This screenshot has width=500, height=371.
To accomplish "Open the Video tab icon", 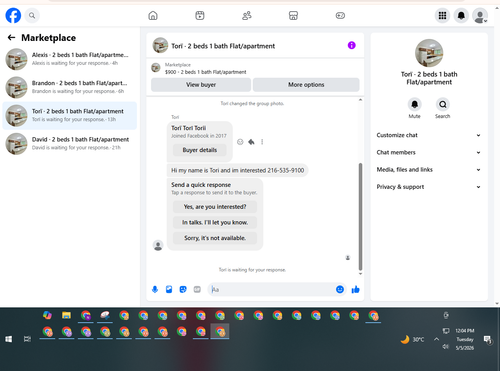I will coord(200,15).
